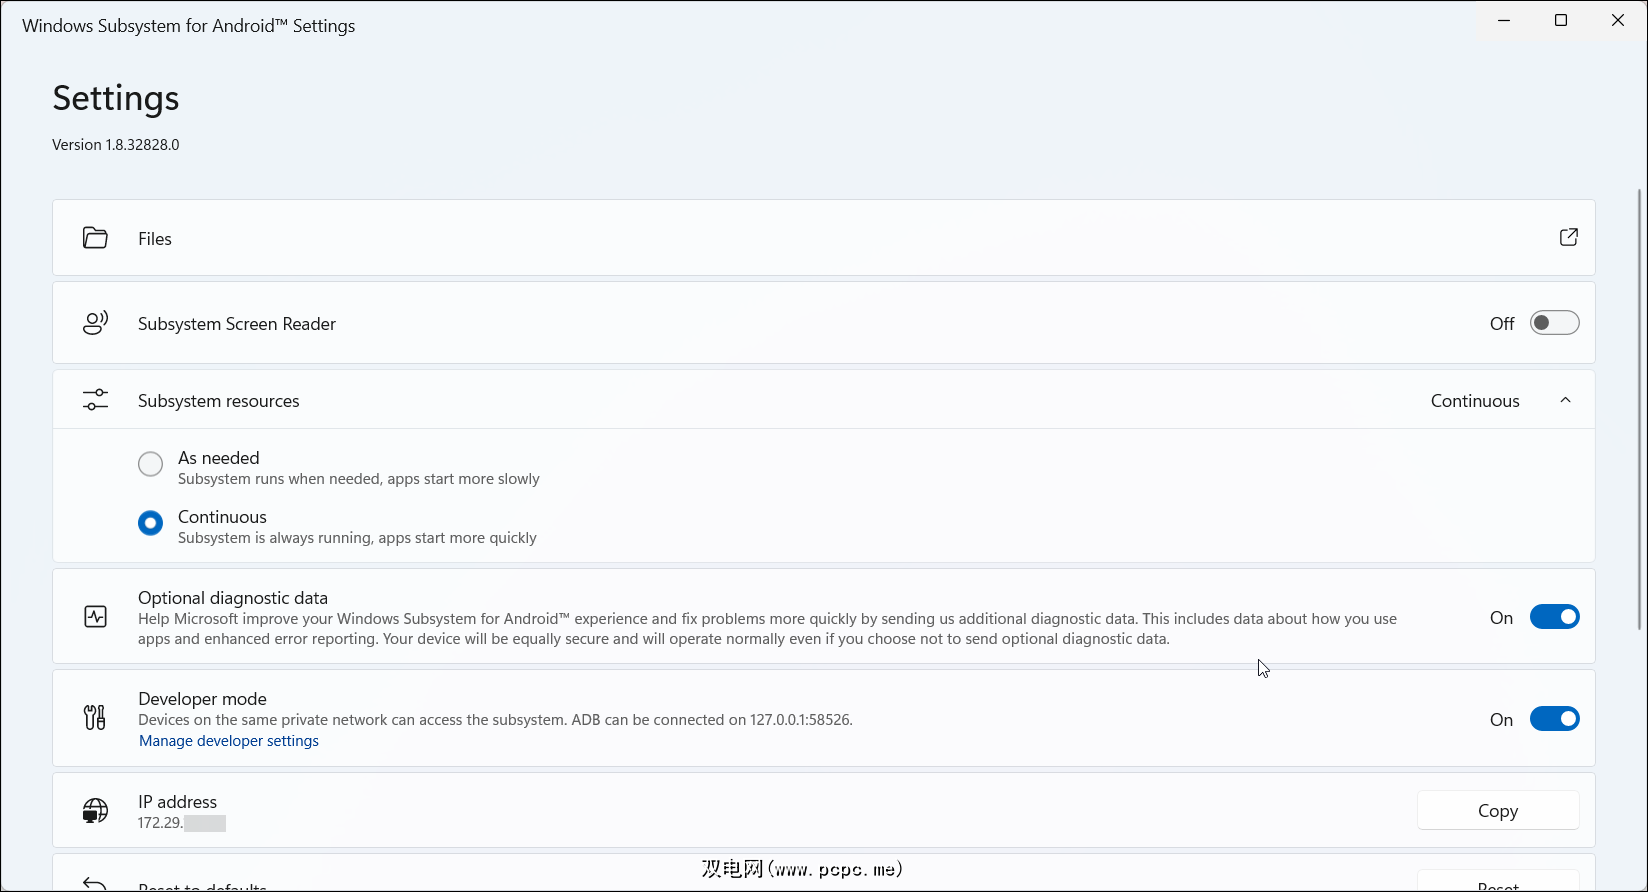The image size is (1648, 892).
Task: Select the Continuous radio button
Action: (x=150, y=523)
